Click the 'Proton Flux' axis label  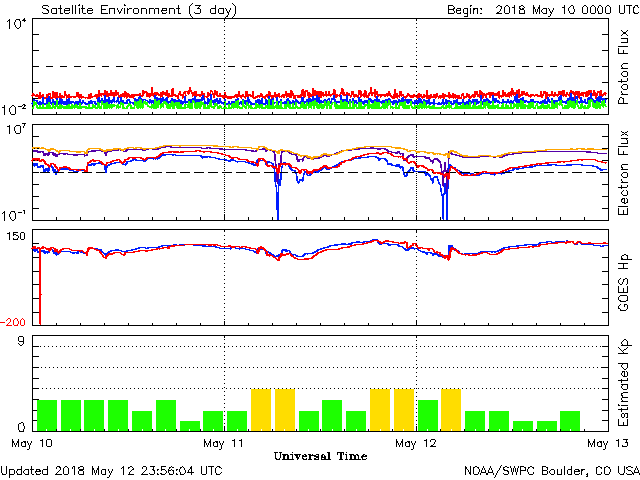(x=623, y=67)
